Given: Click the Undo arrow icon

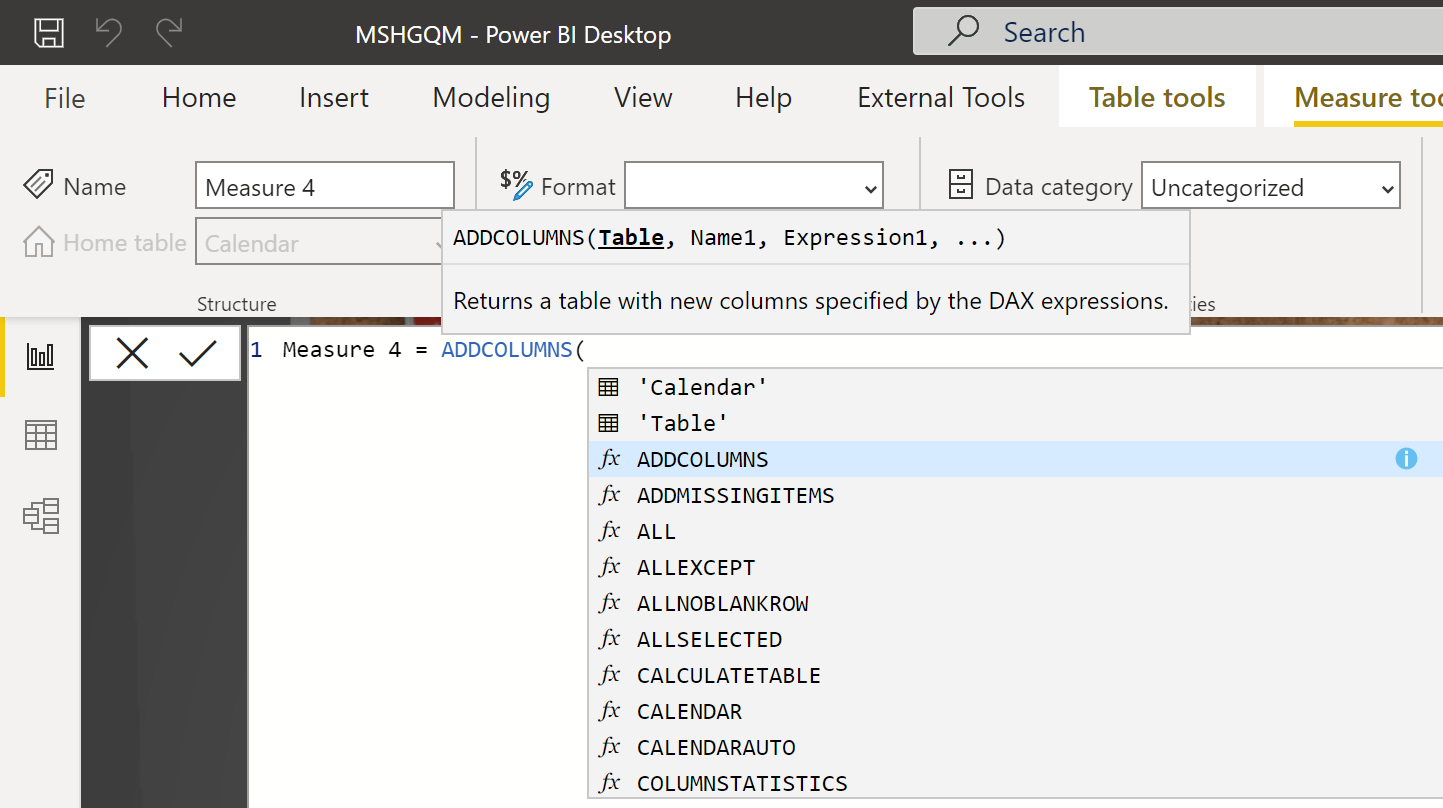Looking at the screenshot, I should [x=108, y=33].
